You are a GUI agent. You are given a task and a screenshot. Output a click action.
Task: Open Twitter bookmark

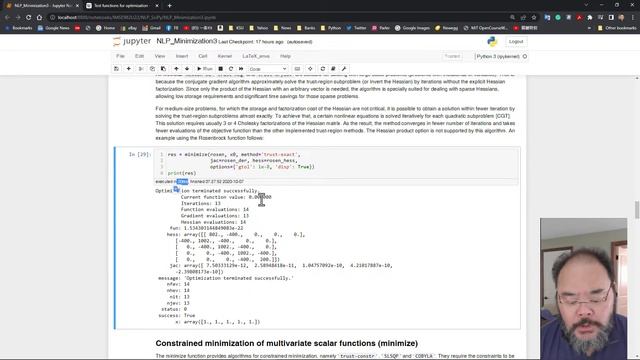click(356, 28)
